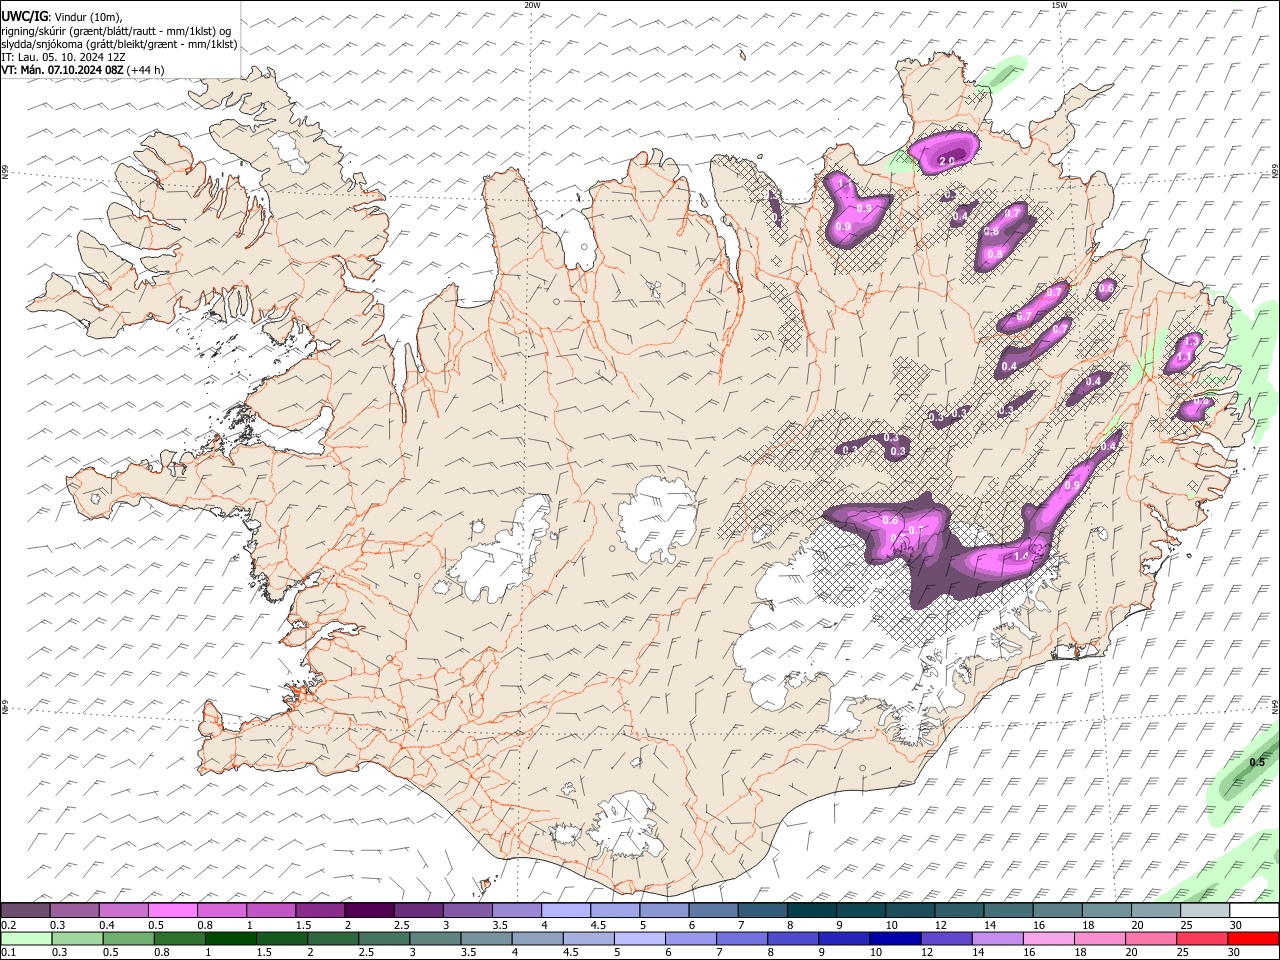Click the pink swatch labeled 18 in bottom legend
This screenshot has width=1280, height=960.
click(1098, 938)
